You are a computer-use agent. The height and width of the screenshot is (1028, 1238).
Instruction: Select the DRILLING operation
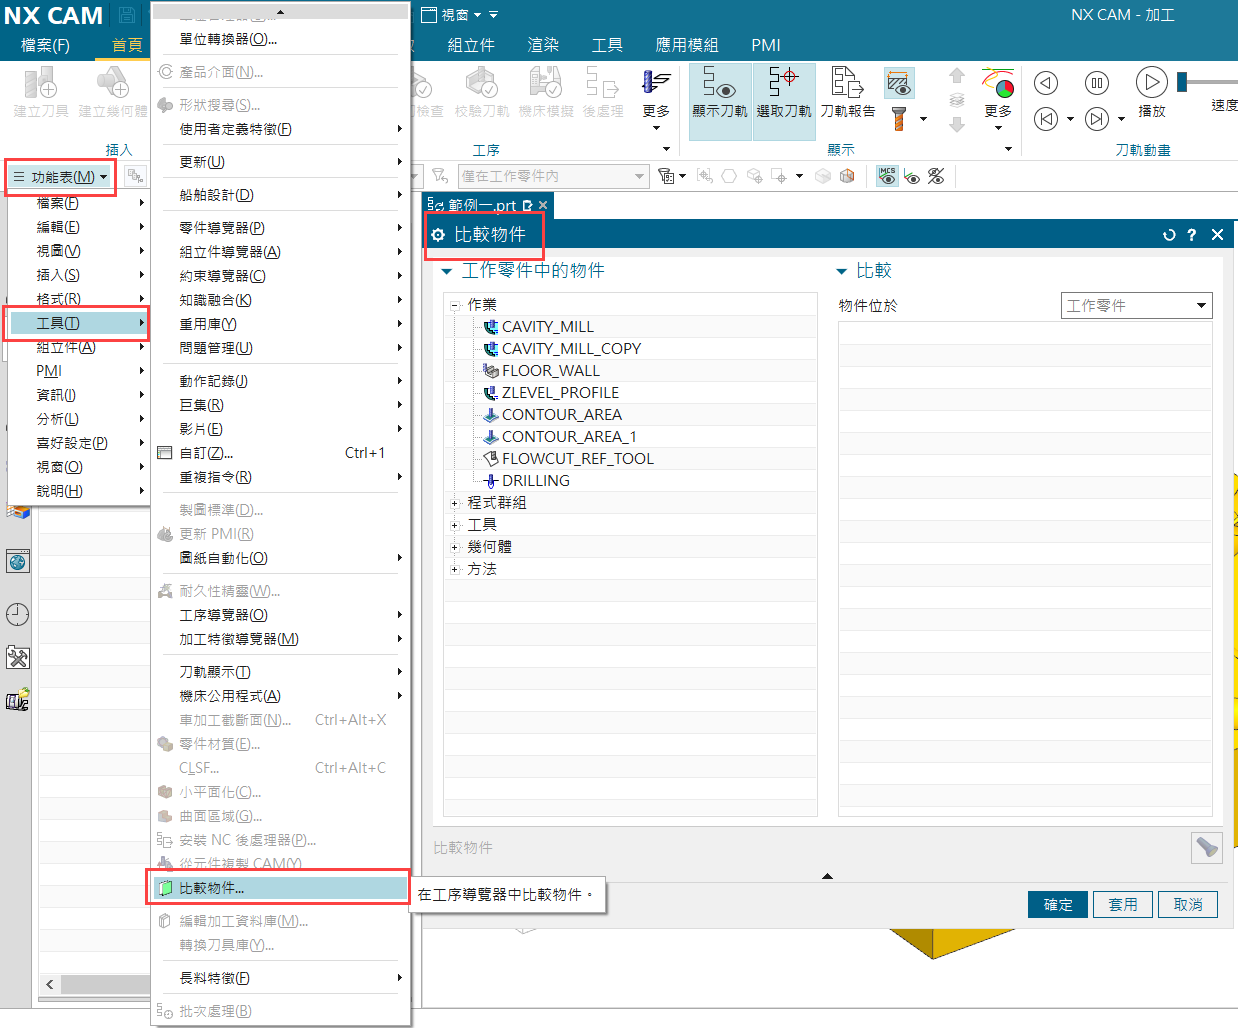536,481
